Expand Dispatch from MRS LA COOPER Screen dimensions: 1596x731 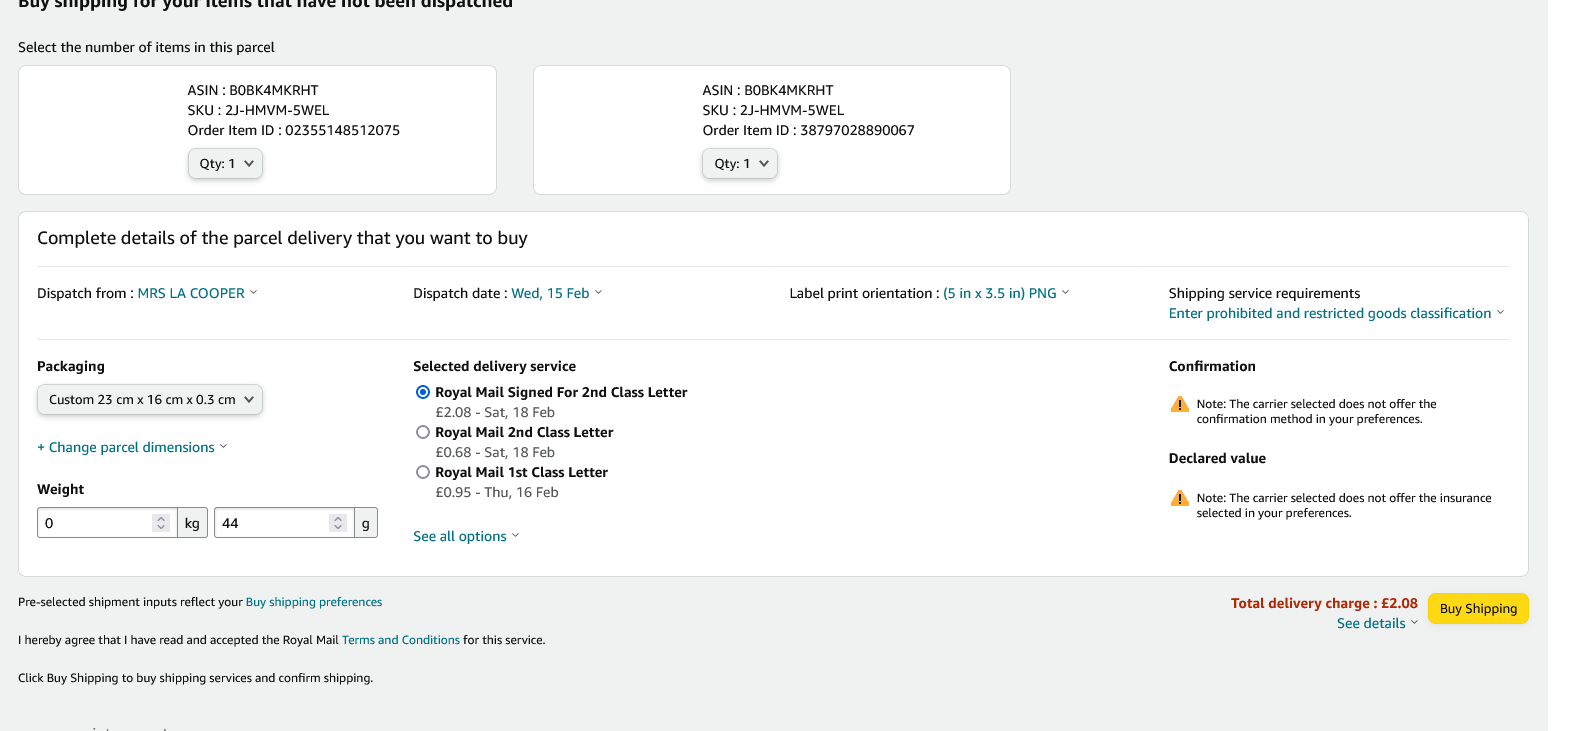click(x=197, y=293)
